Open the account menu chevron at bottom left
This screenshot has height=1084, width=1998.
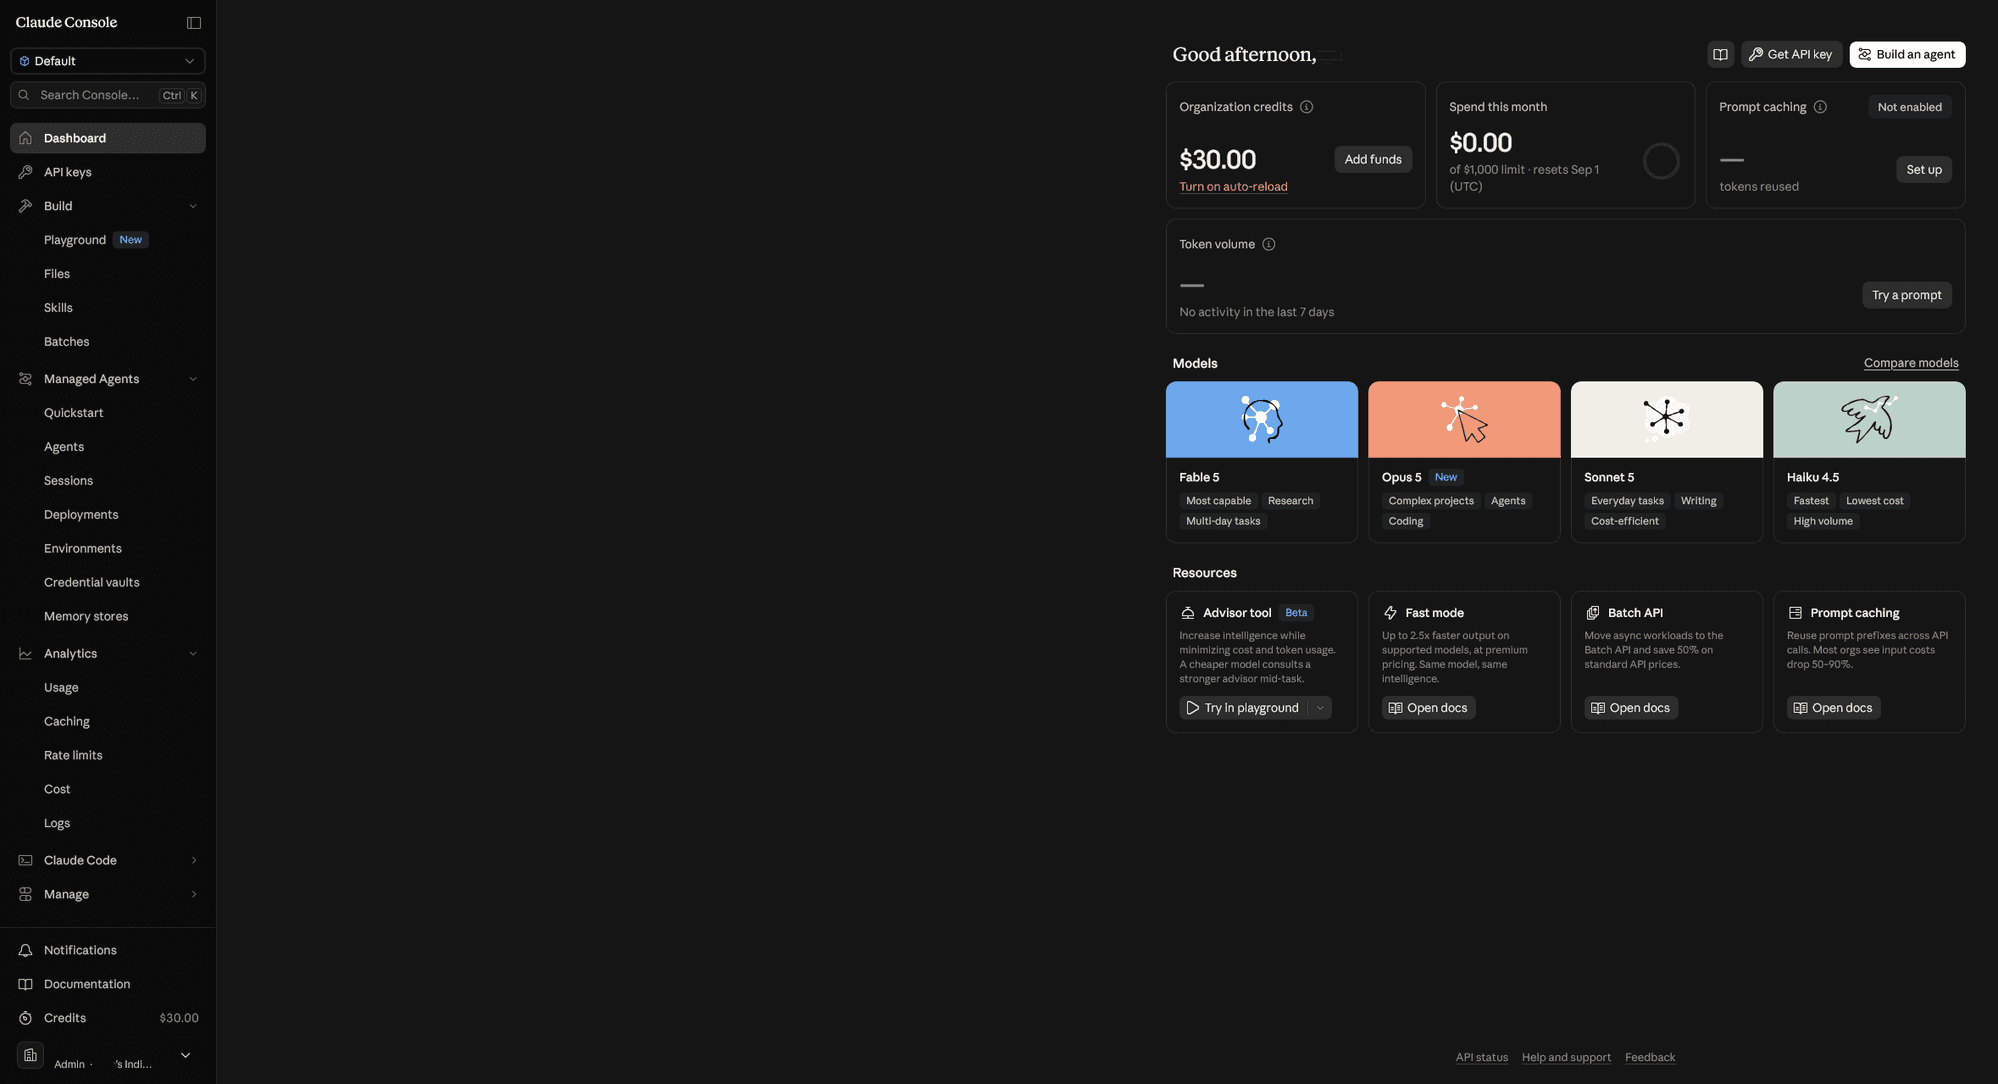point(185,1055)
